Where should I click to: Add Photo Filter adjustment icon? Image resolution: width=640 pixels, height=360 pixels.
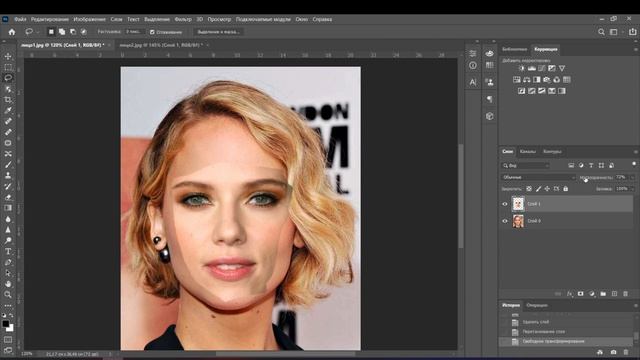(547, 80)
